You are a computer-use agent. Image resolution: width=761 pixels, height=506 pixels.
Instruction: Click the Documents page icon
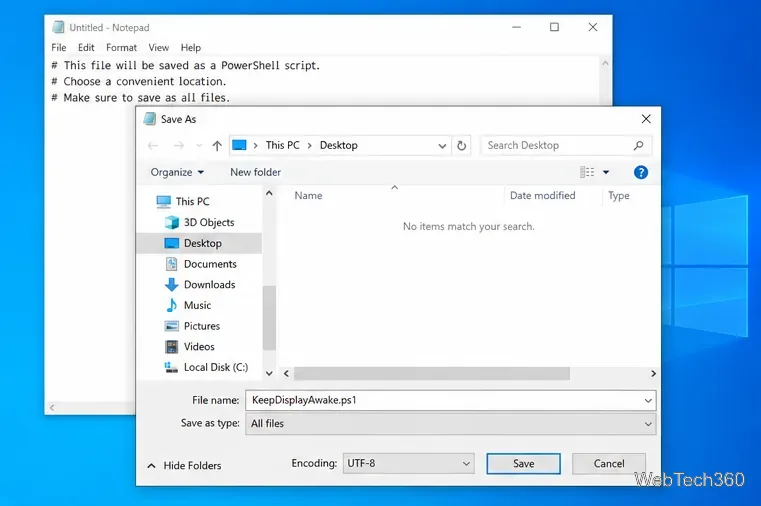pos(171,264)
